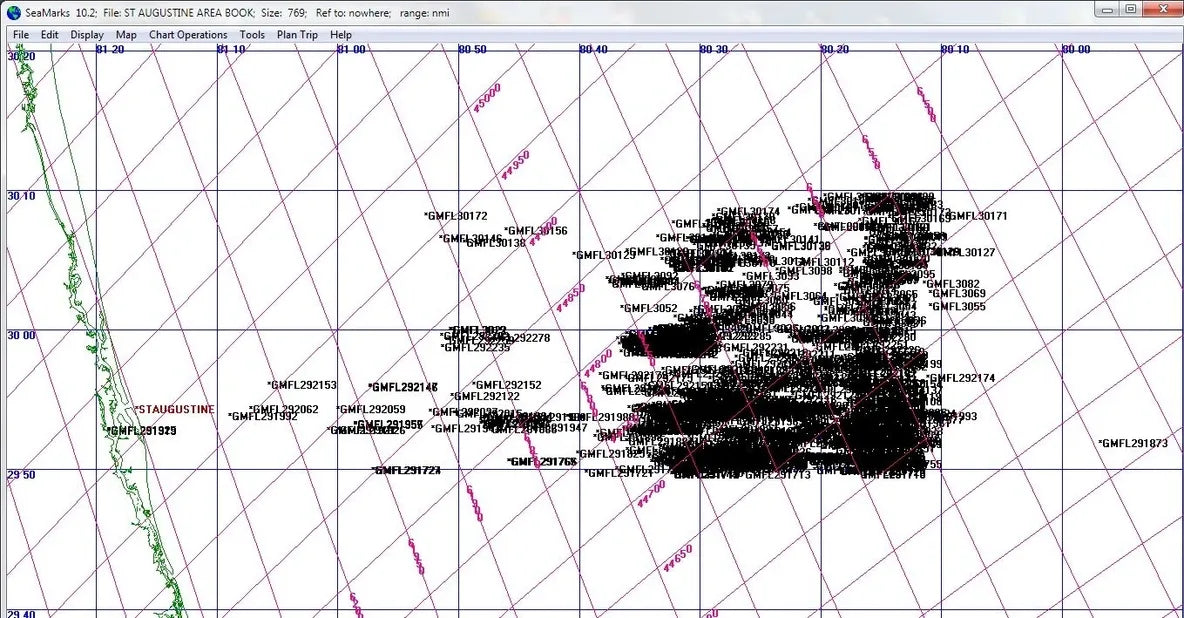Open the Help menu
Viewport: 1184px width, 618px height.
coord(341,35)
